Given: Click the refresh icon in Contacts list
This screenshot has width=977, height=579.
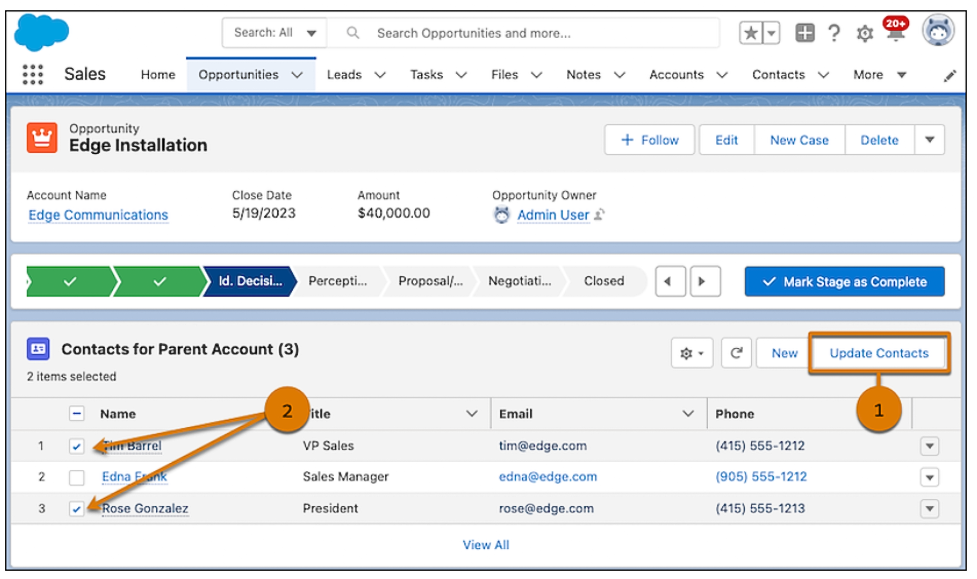Looking at the screenshot, I should [736, 353].
